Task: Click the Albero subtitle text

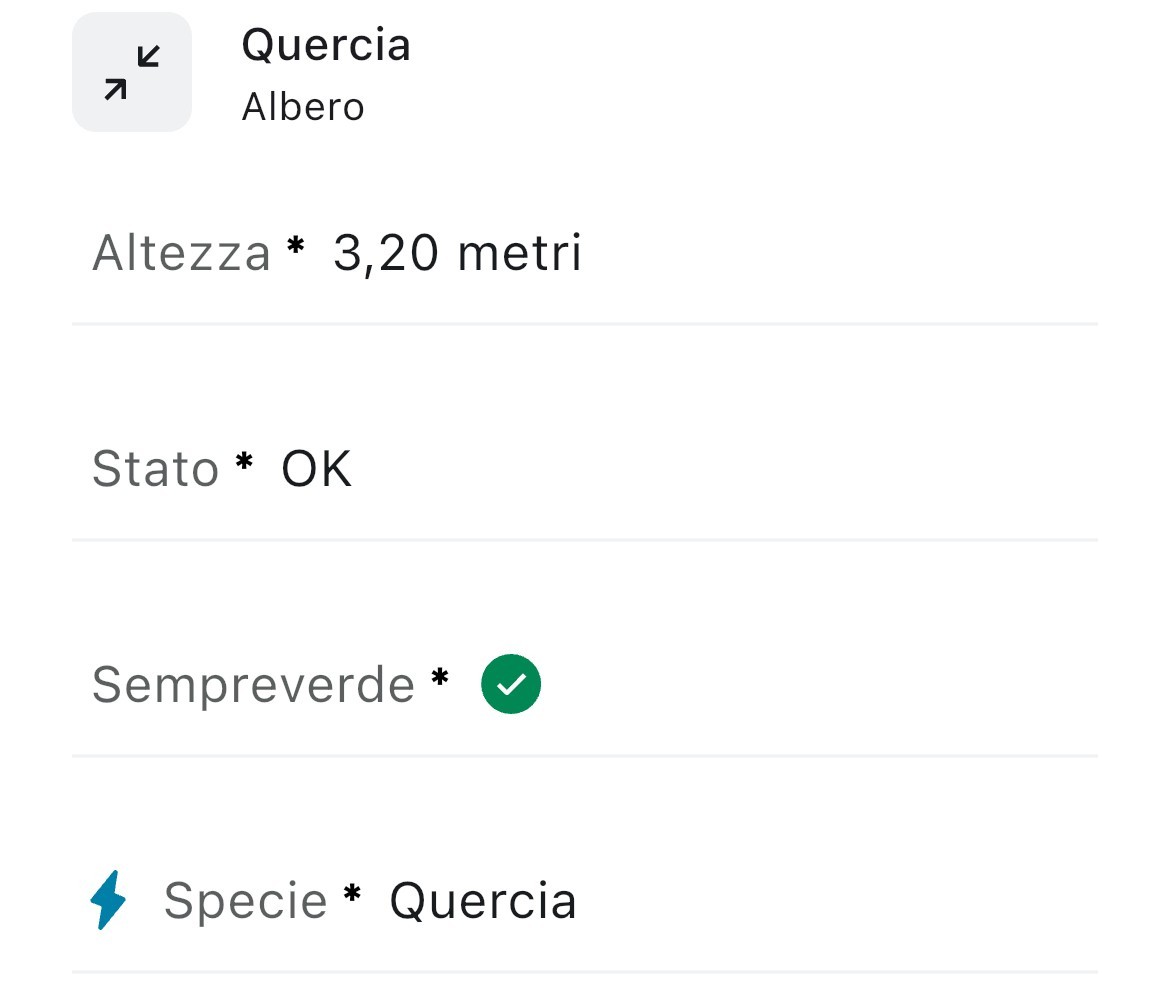Action: point(303,107)
